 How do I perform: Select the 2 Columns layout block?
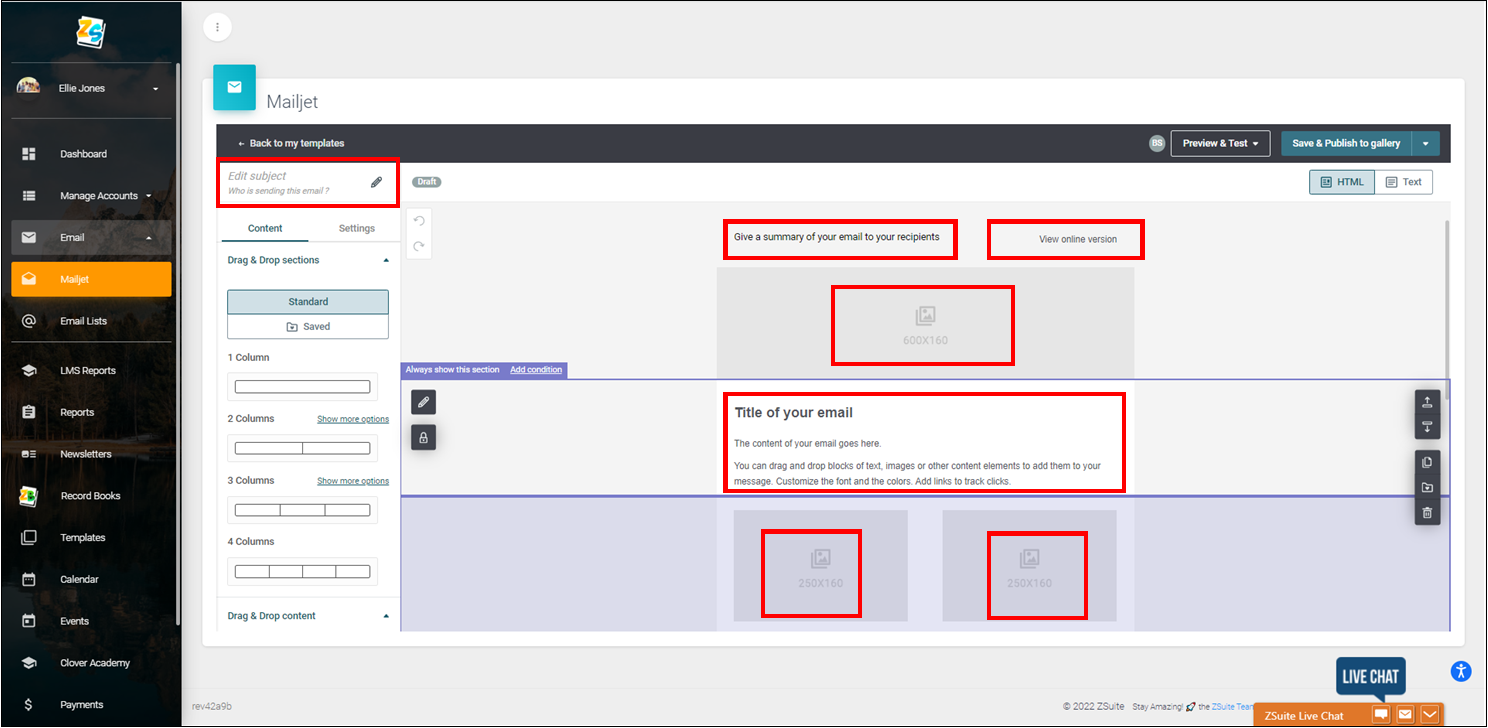(302, 449)
